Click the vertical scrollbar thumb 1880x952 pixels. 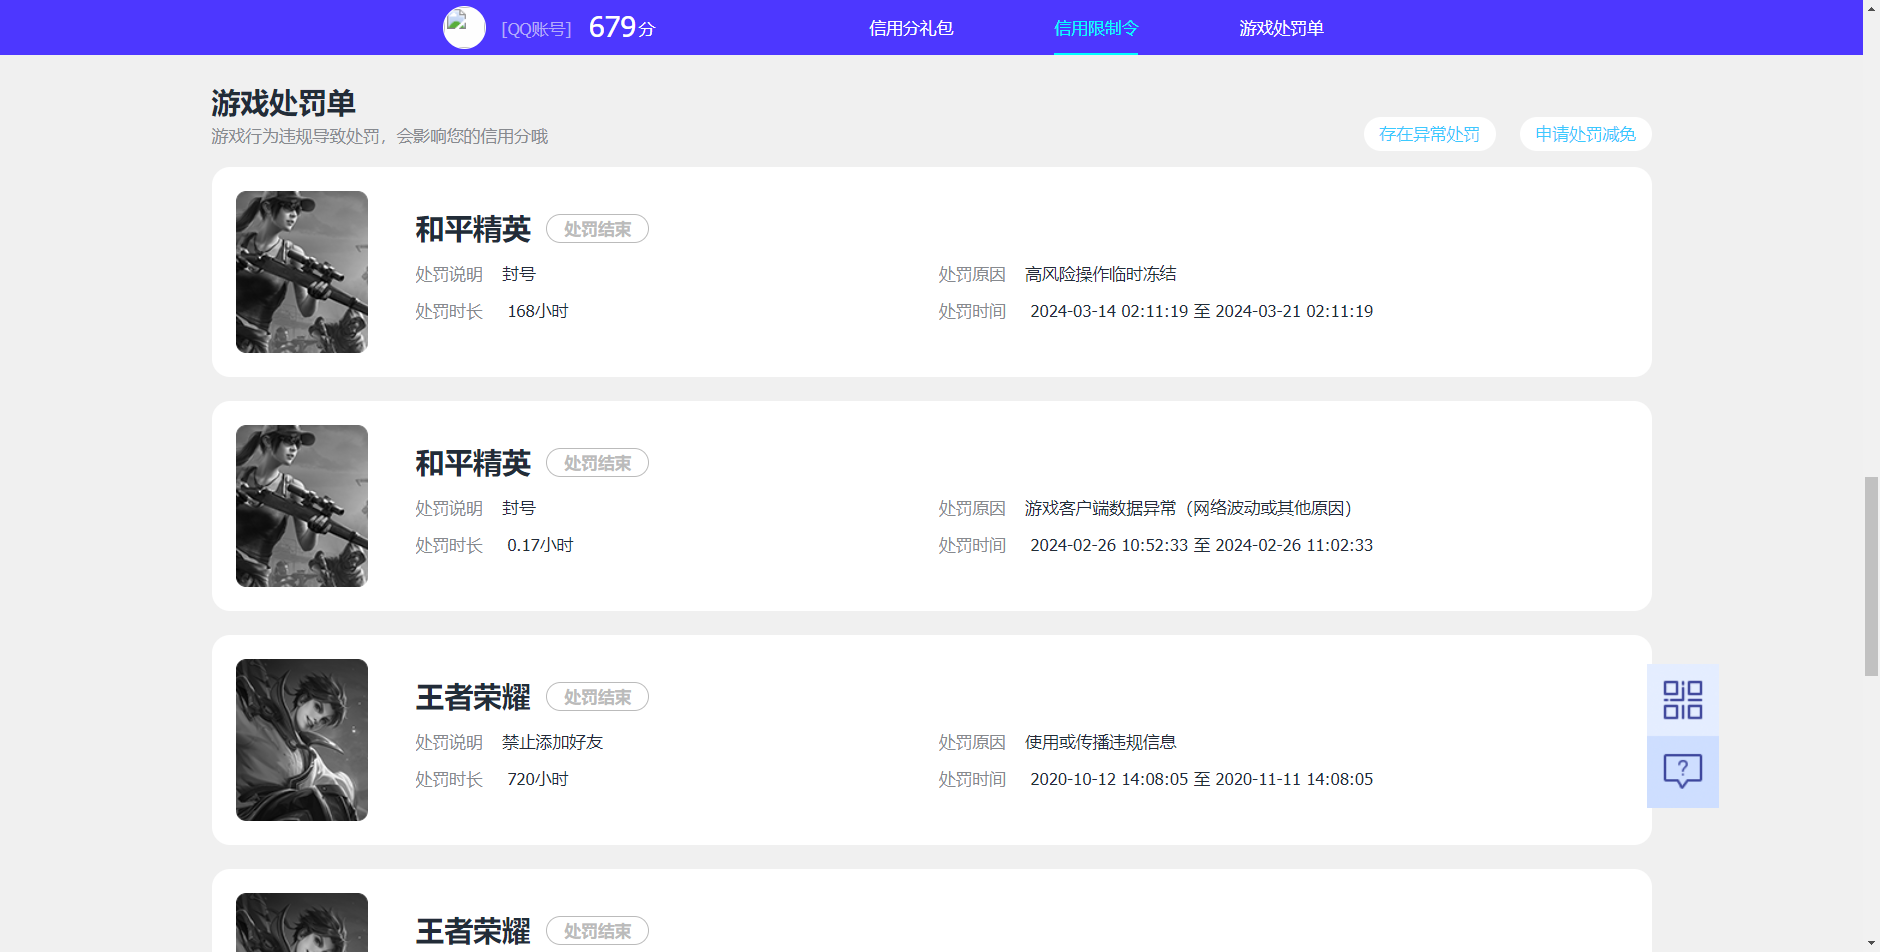[1871, 576]
